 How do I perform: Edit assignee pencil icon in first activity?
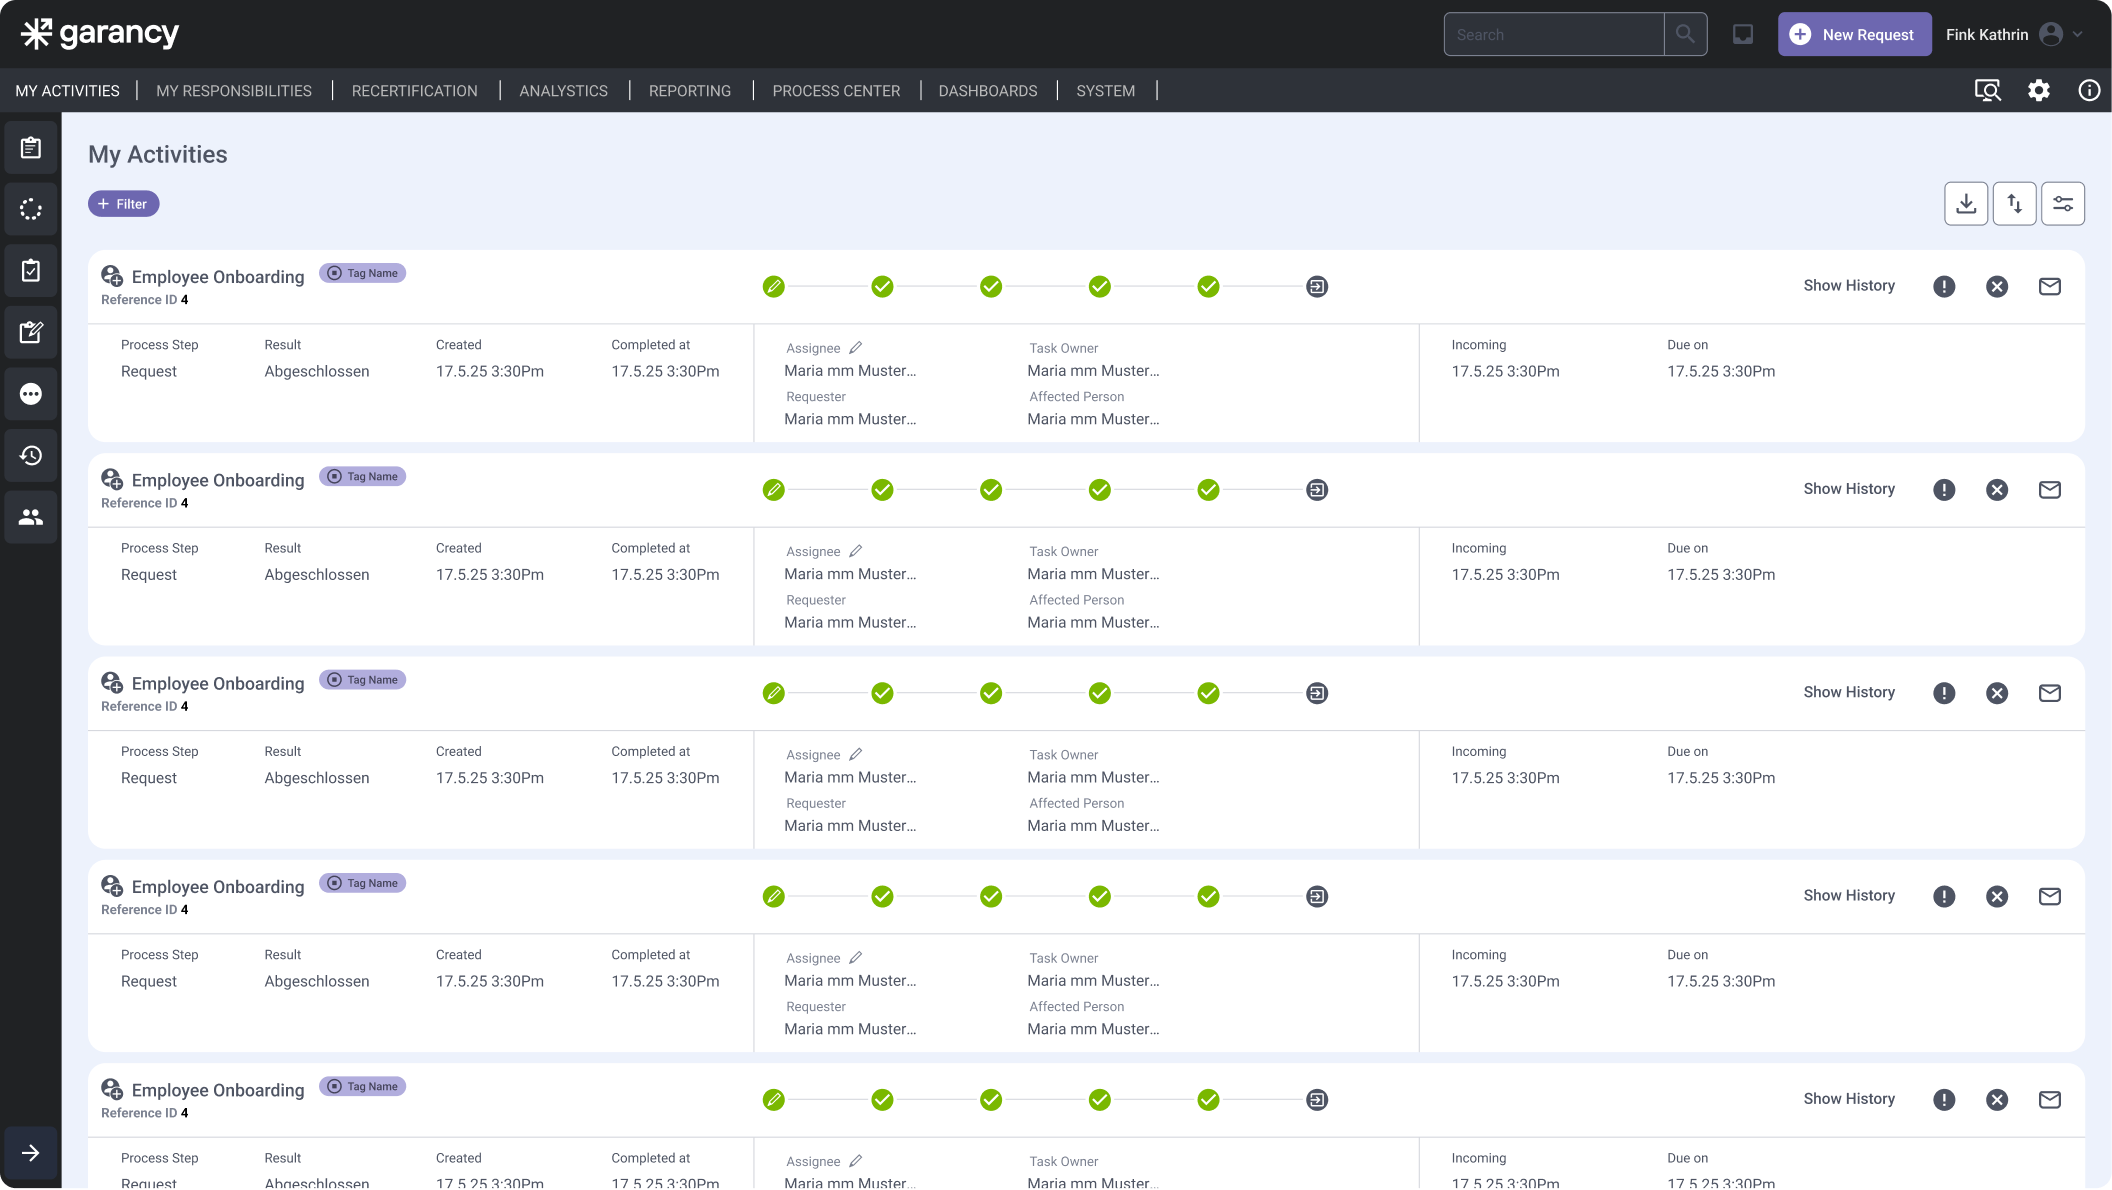tap(855, 348)
